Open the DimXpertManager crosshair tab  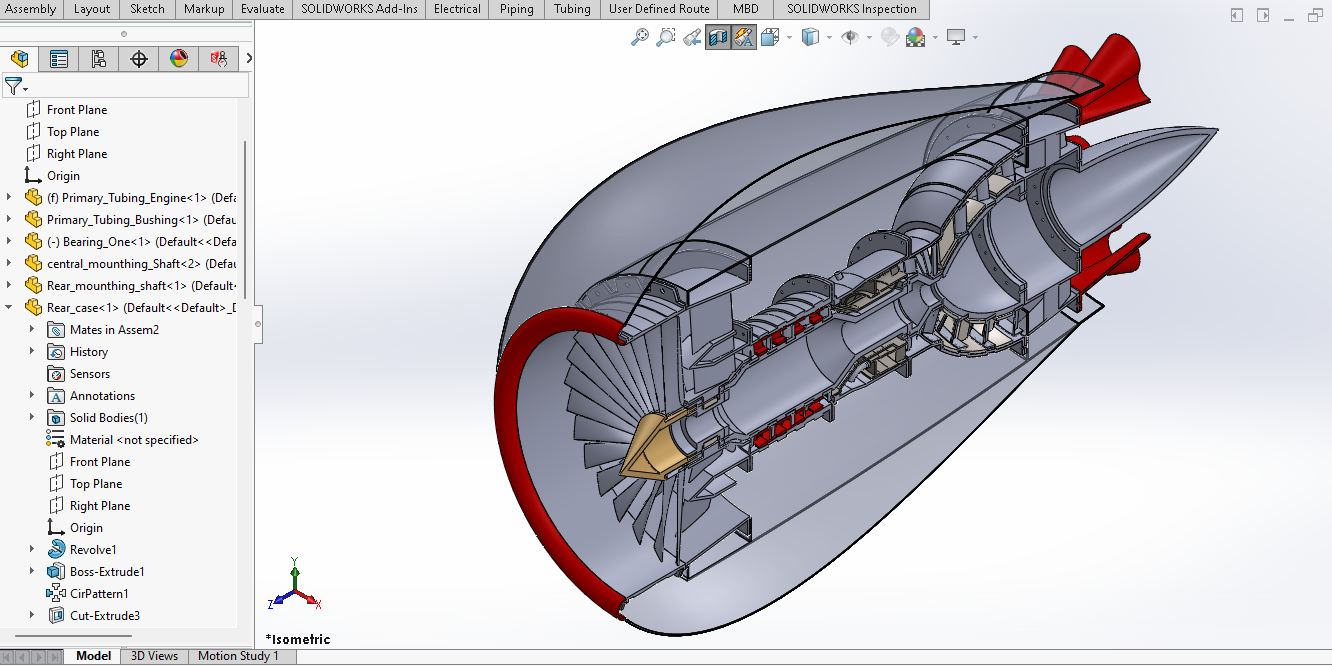point(139,59)
